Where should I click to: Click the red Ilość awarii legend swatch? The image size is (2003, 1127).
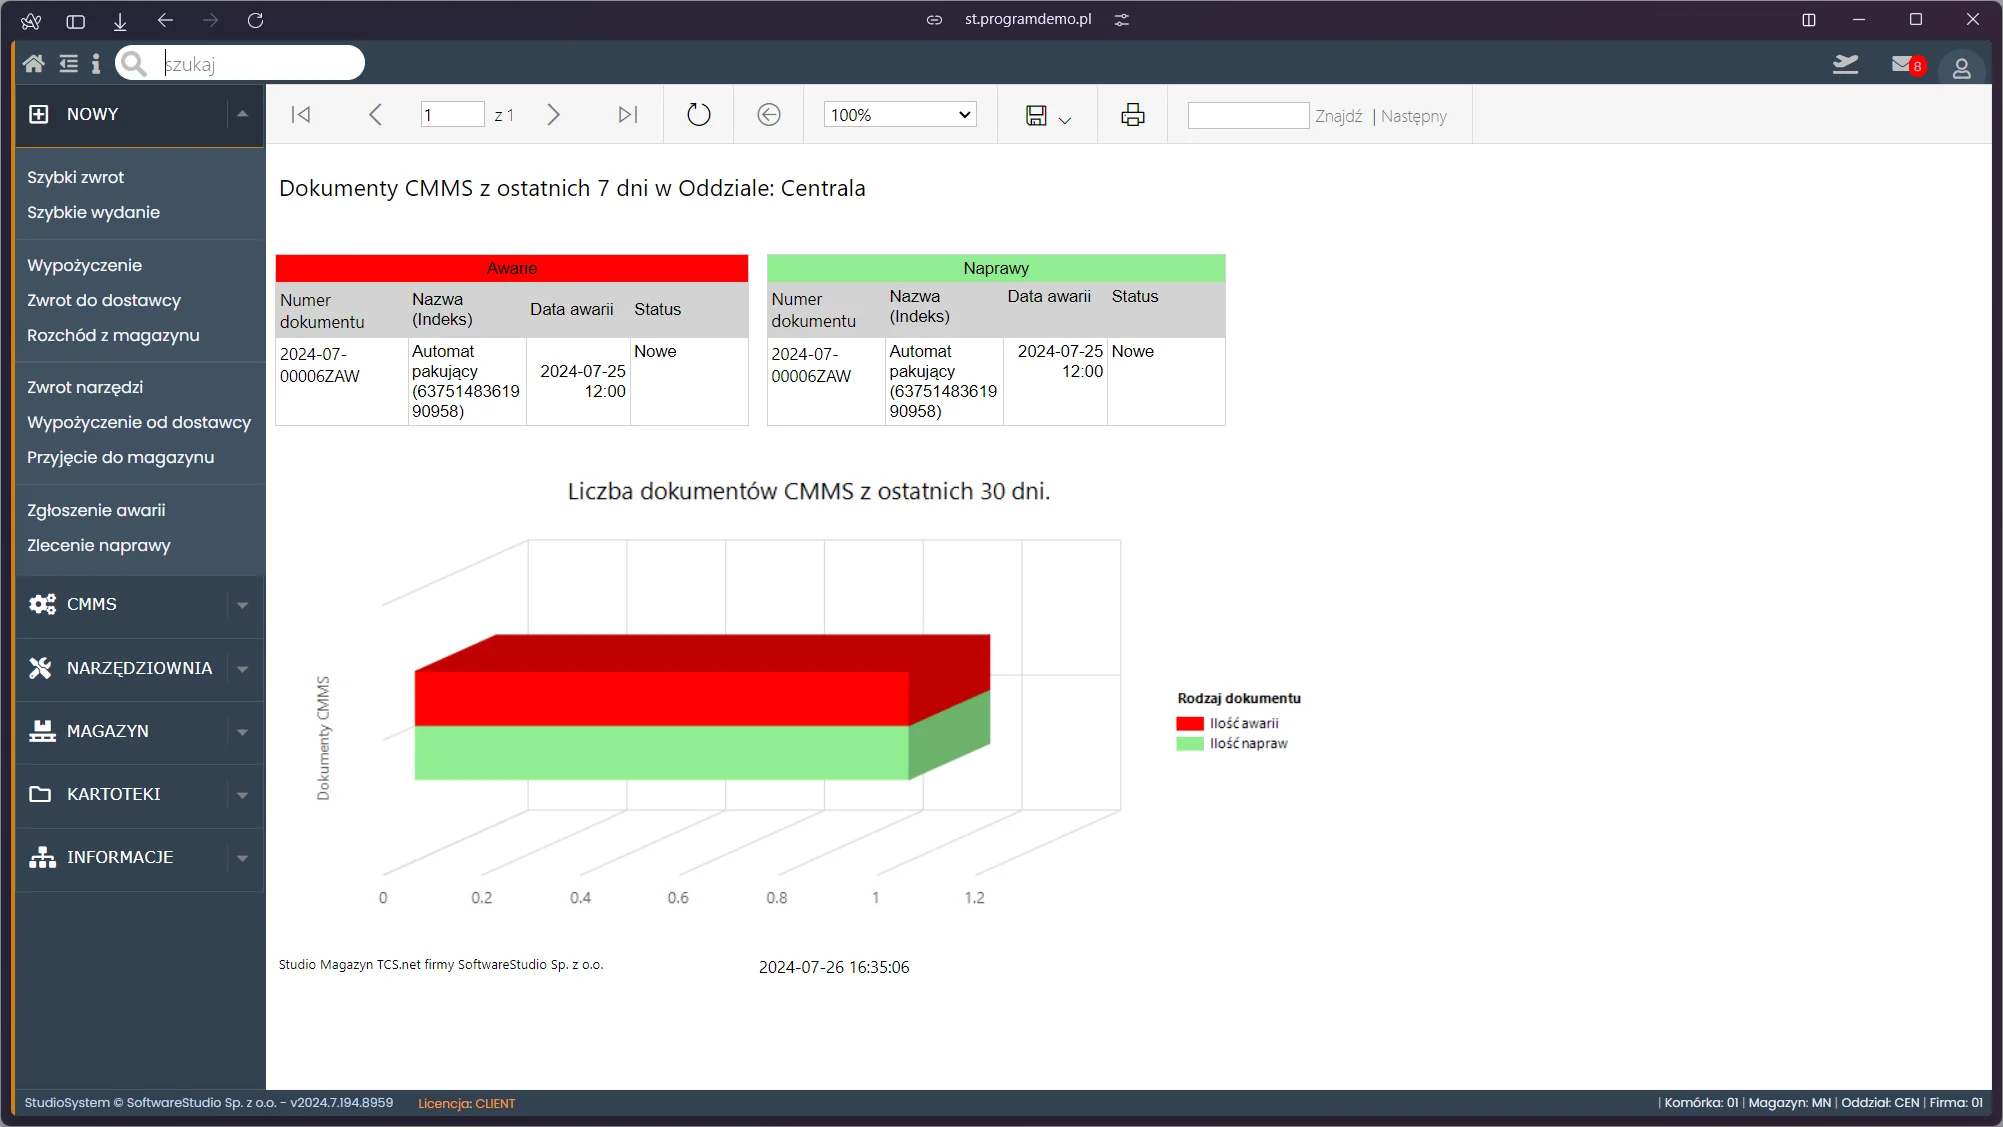[x=1189, y=724]
